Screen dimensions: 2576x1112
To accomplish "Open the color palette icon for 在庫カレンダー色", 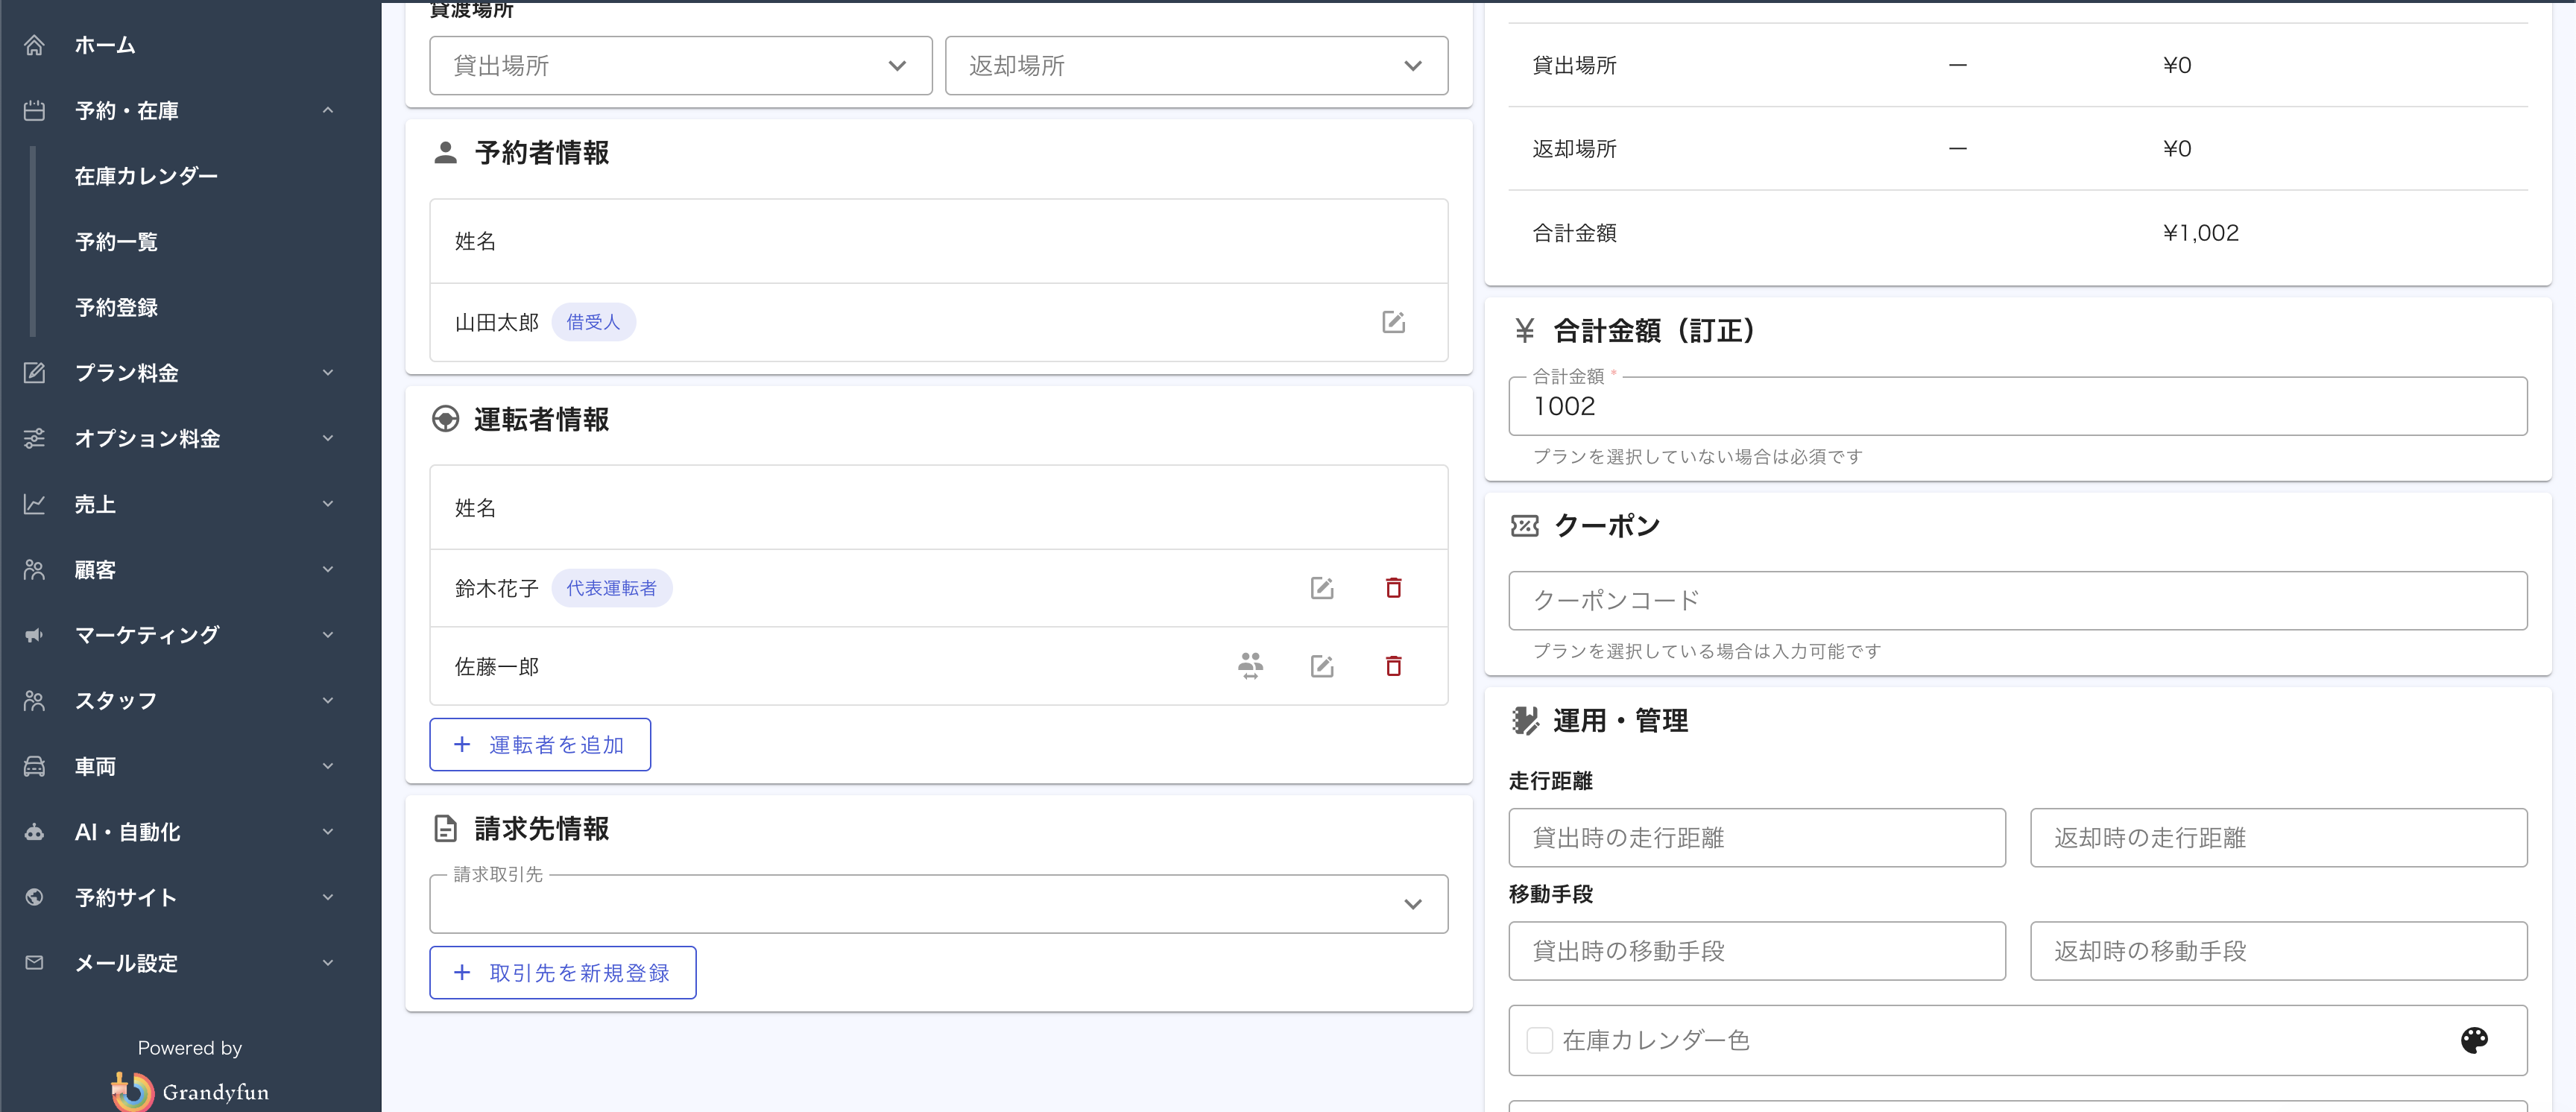I will tap(2474, 1040).
